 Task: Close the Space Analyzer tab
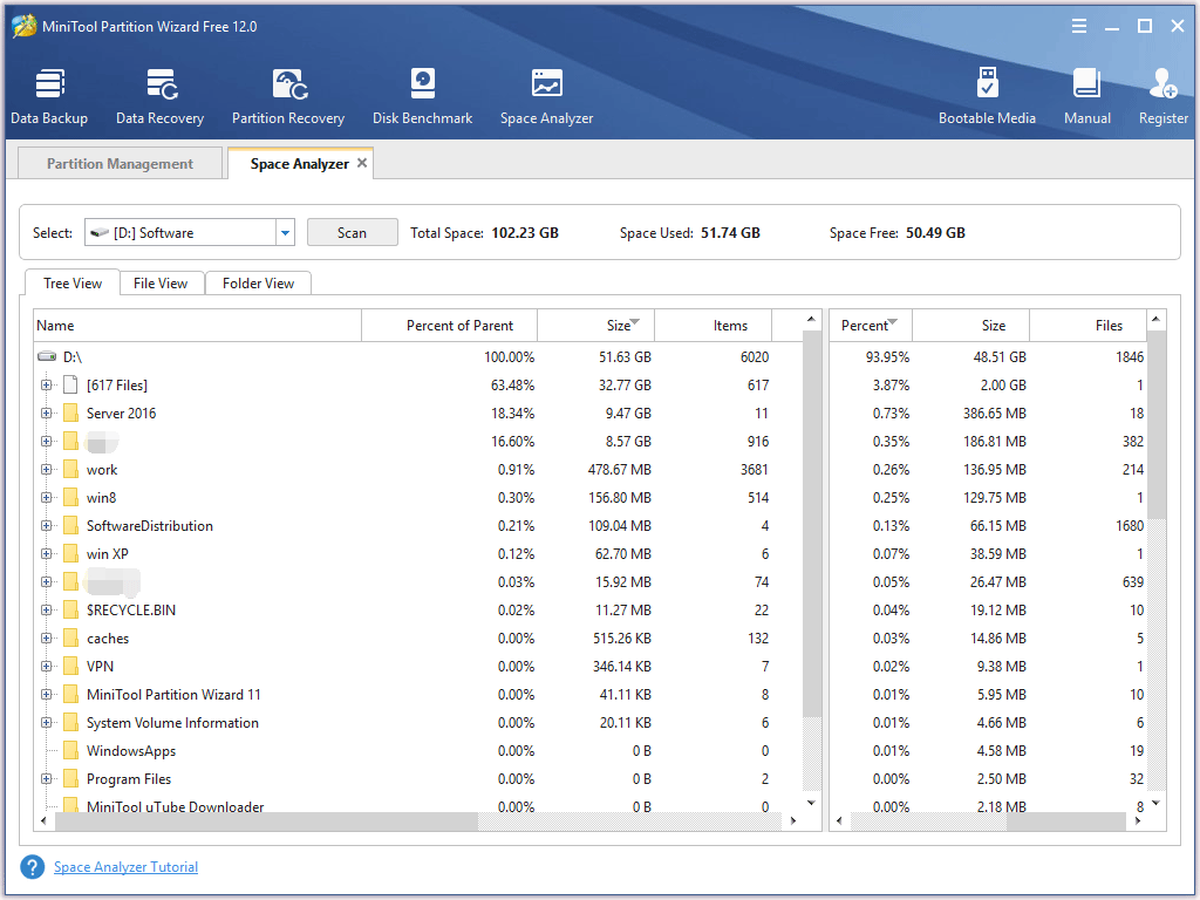(x=362, y=163)
